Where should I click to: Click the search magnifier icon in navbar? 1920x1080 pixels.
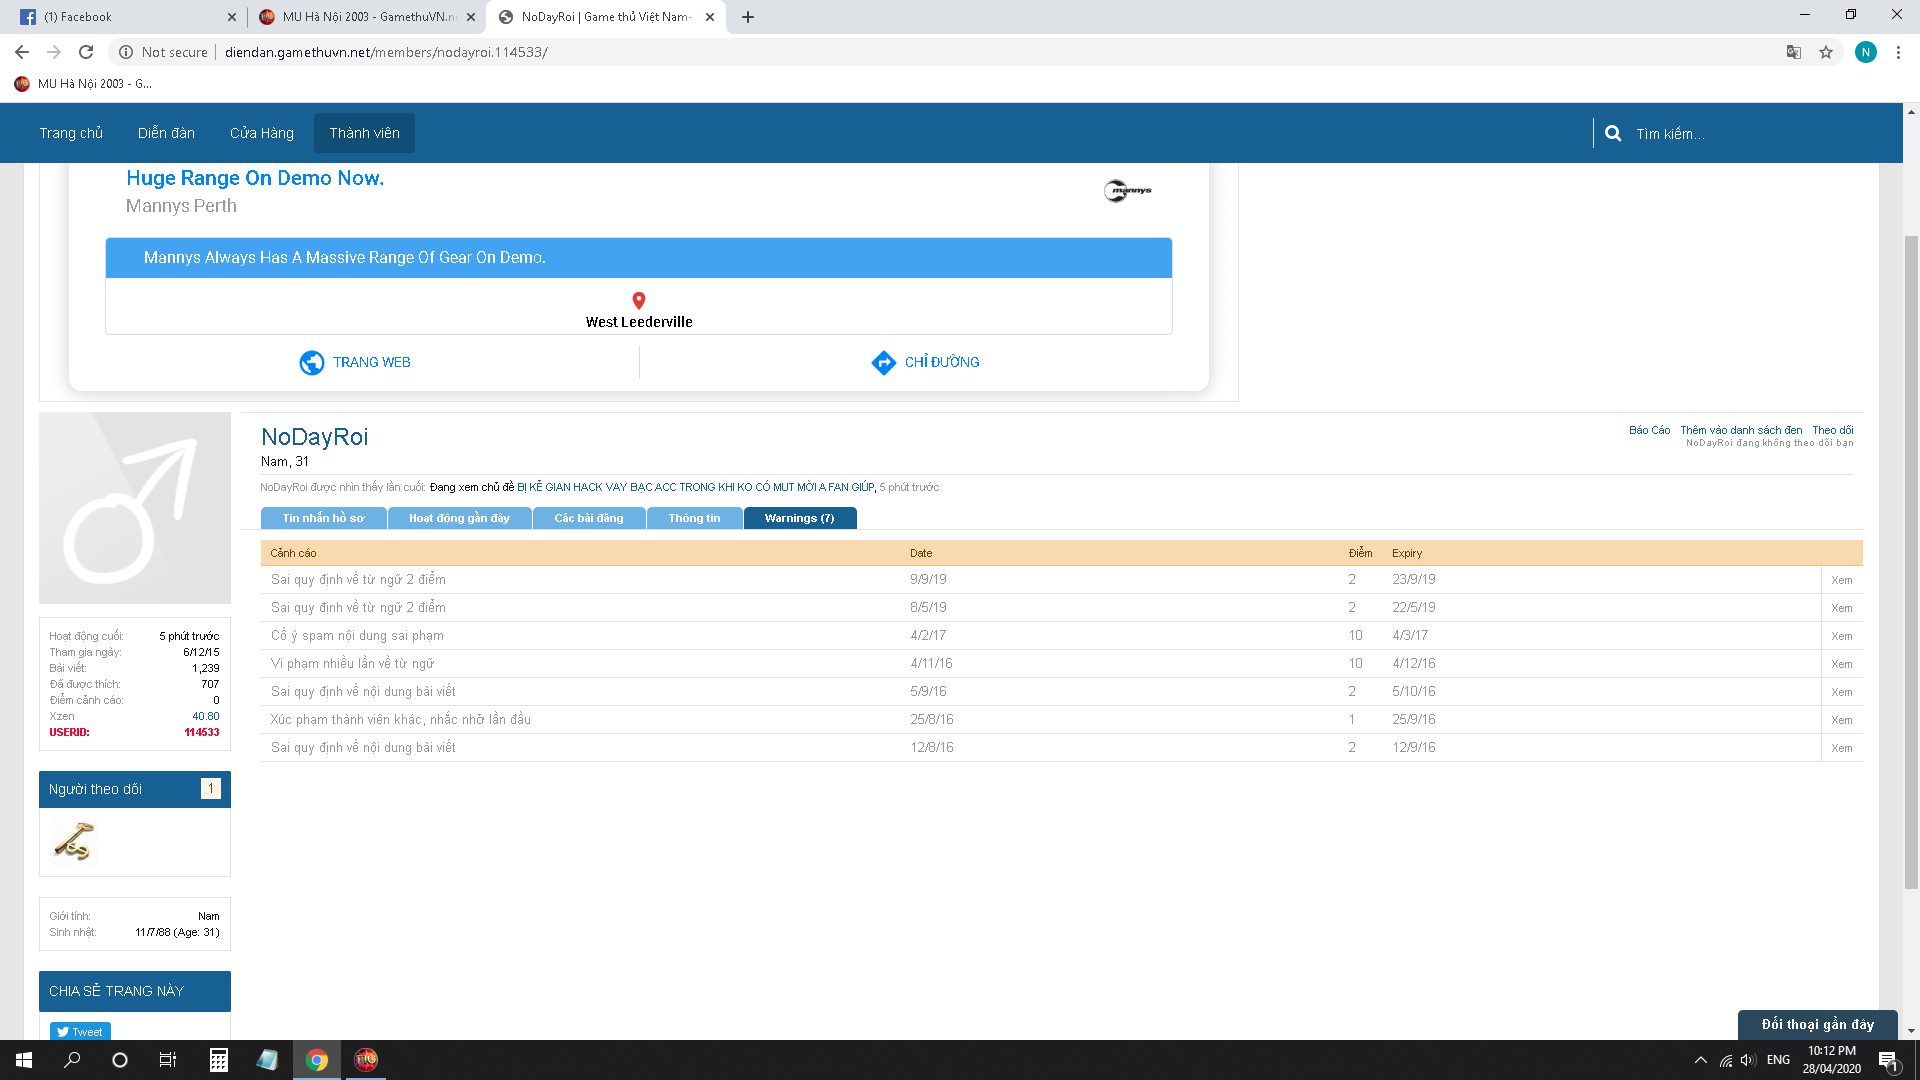pyautogui.click(x=1612, y=133)
